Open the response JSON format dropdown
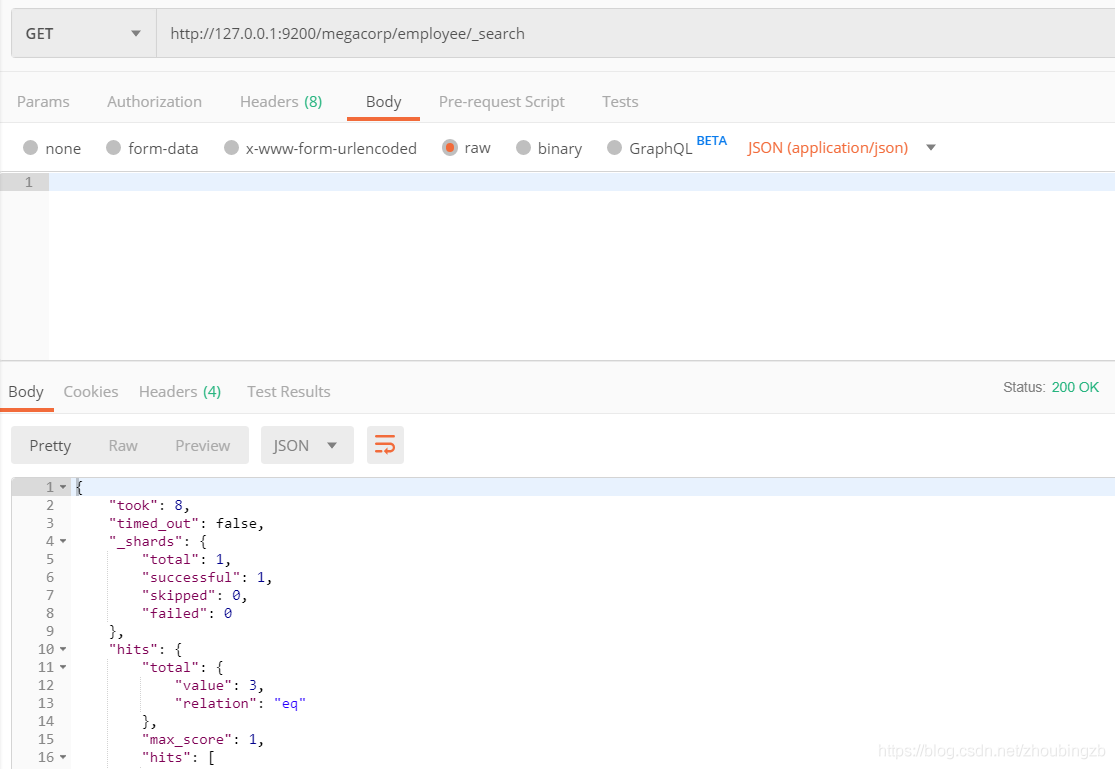This screenshot has width=1115, height=769. tap(307, 445)
